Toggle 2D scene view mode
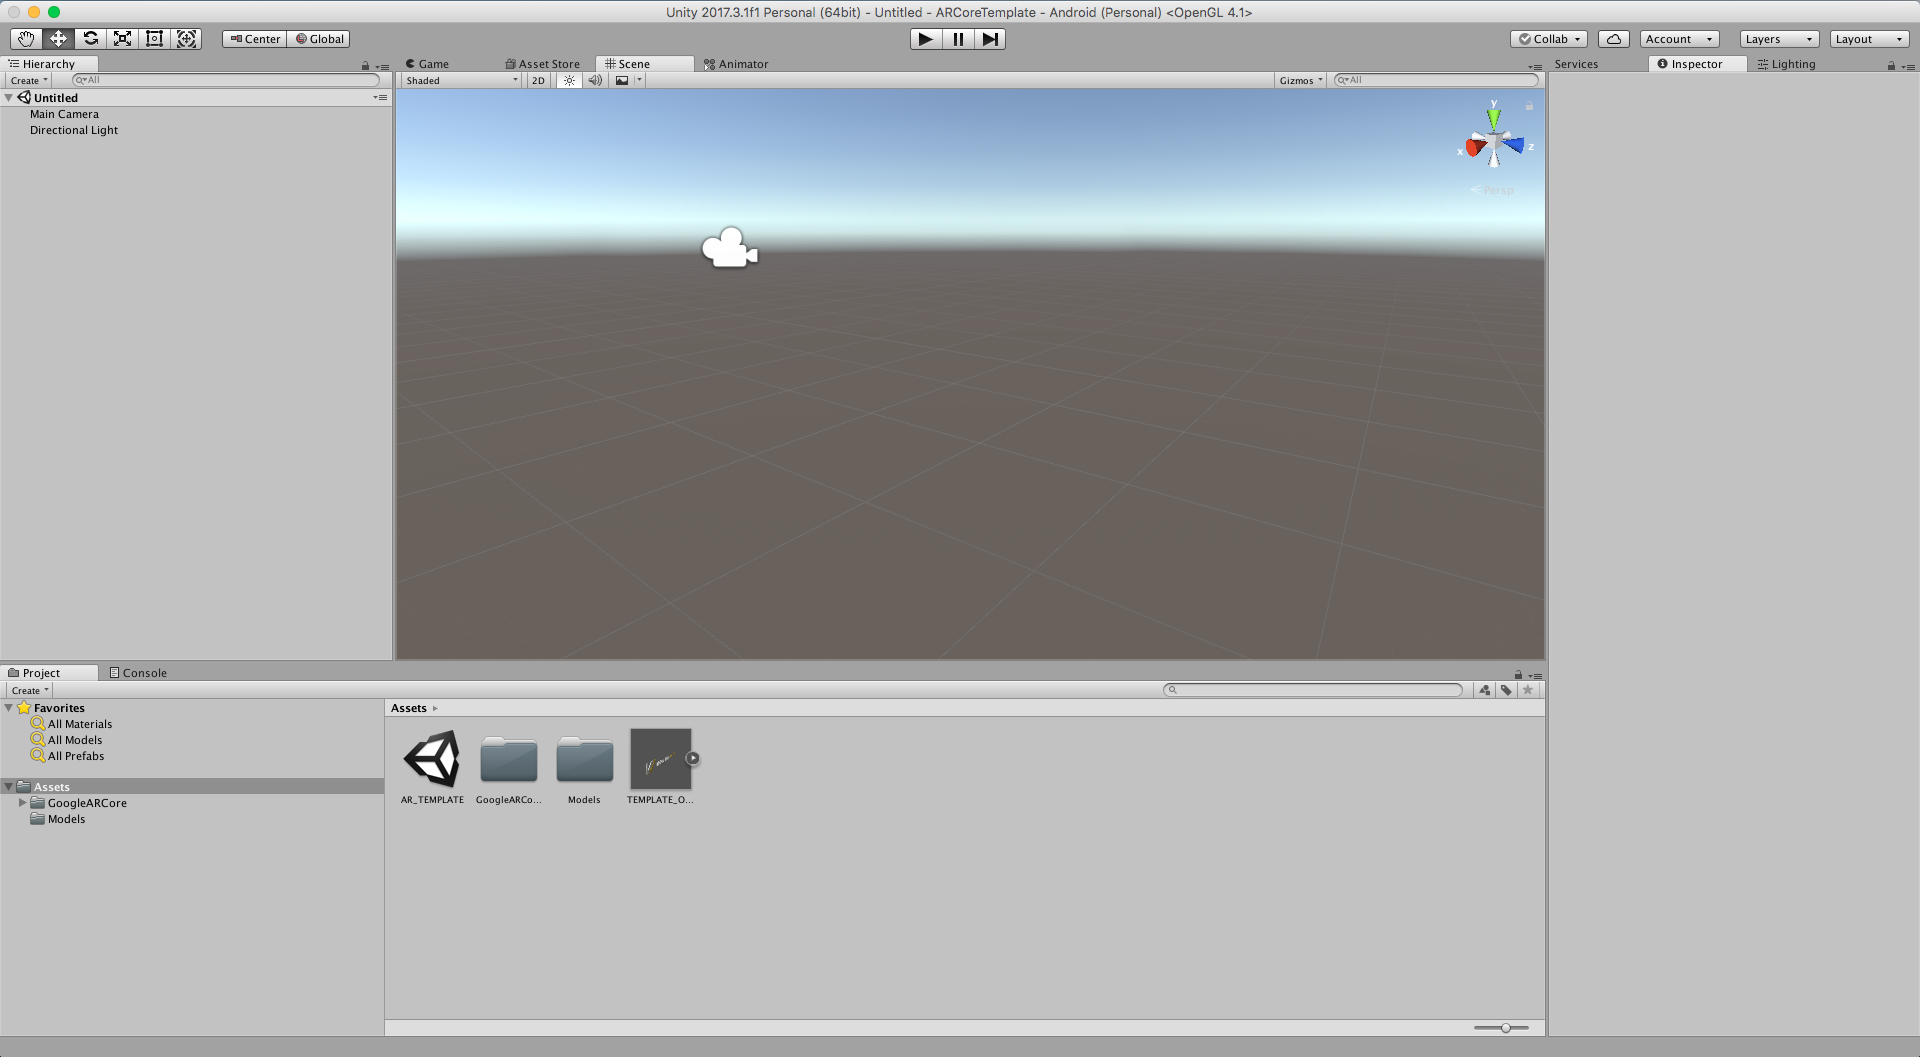1920x1057 pixels. point(538,81)
